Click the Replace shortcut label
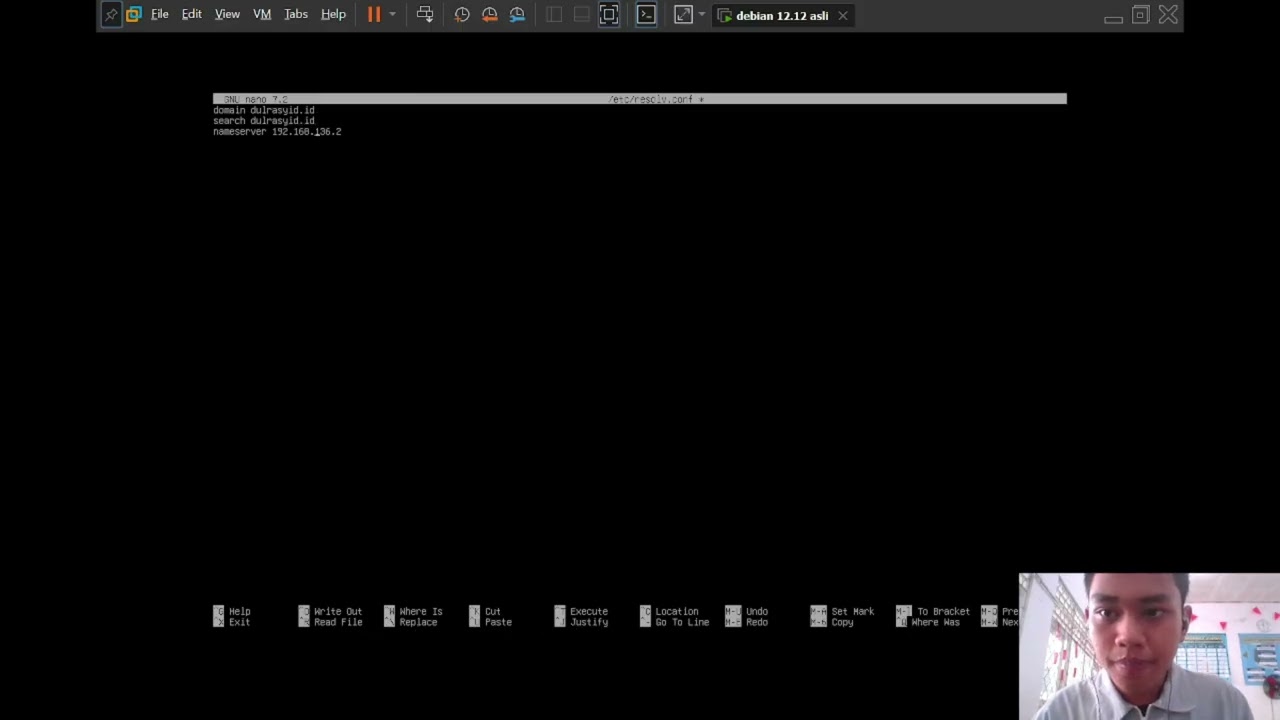Viewport: 1280px width, 720px height. coord(418,622)
